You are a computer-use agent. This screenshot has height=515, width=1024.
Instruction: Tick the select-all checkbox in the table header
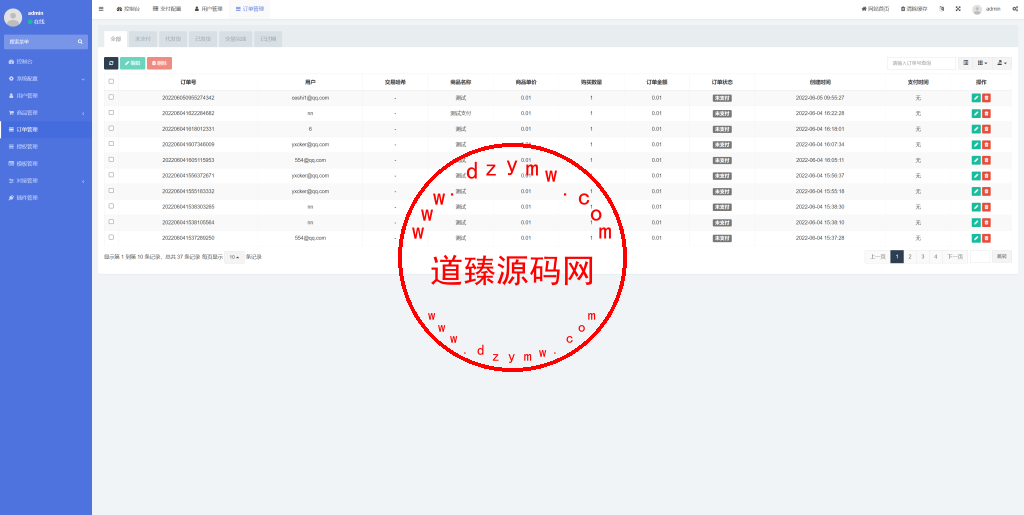coord(111,82)
